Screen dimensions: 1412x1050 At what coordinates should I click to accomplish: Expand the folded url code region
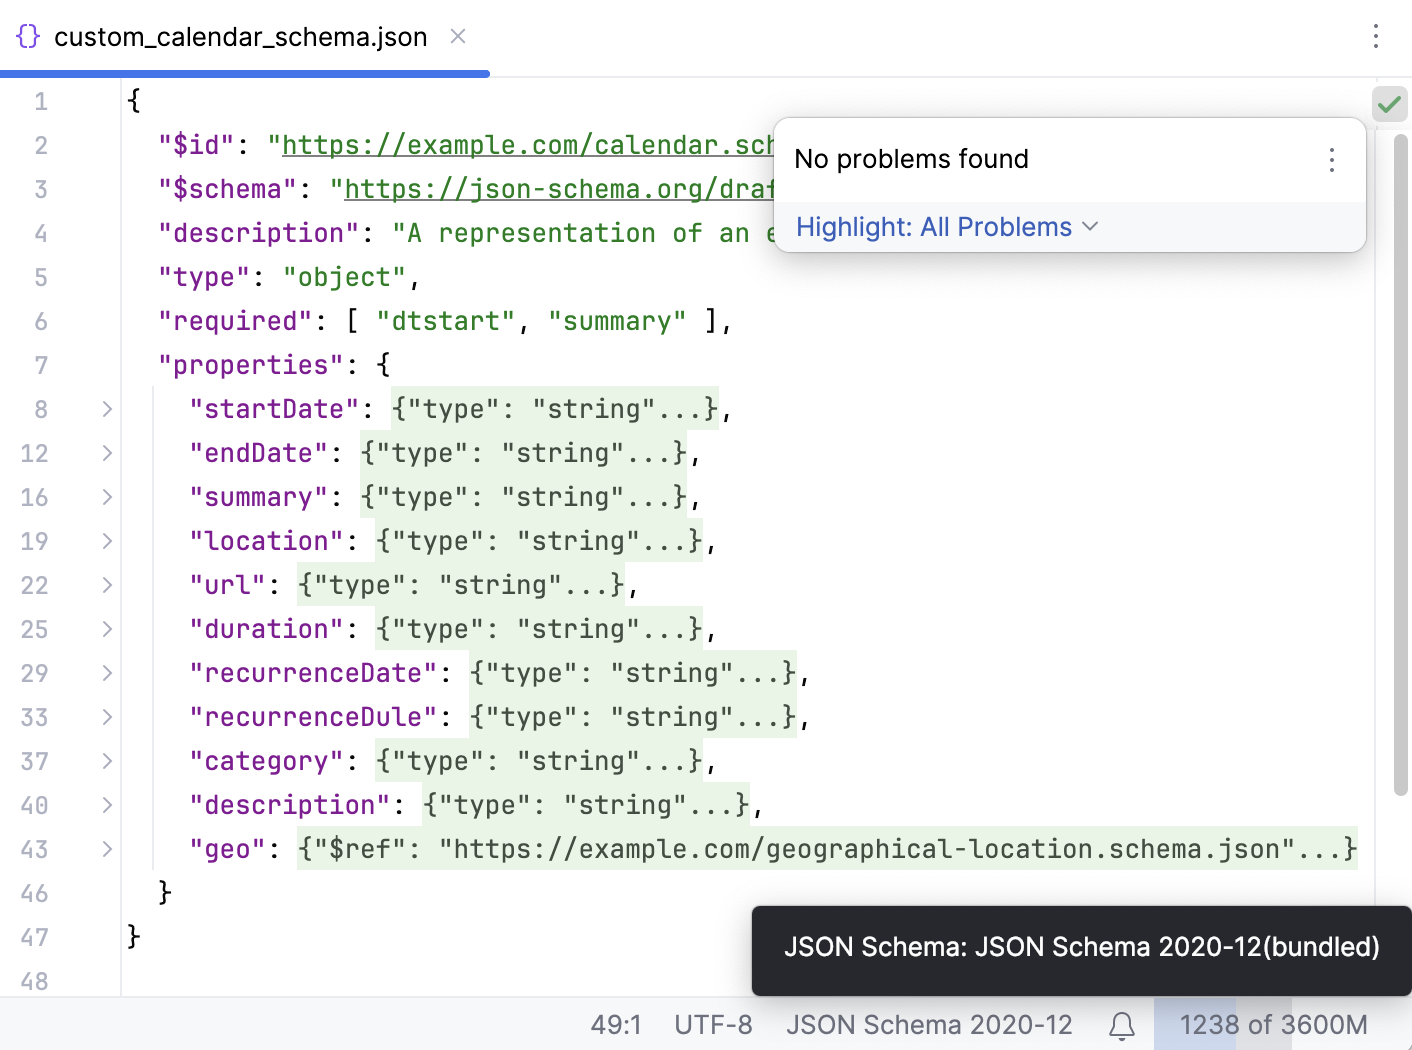click(x=458, y=585)
